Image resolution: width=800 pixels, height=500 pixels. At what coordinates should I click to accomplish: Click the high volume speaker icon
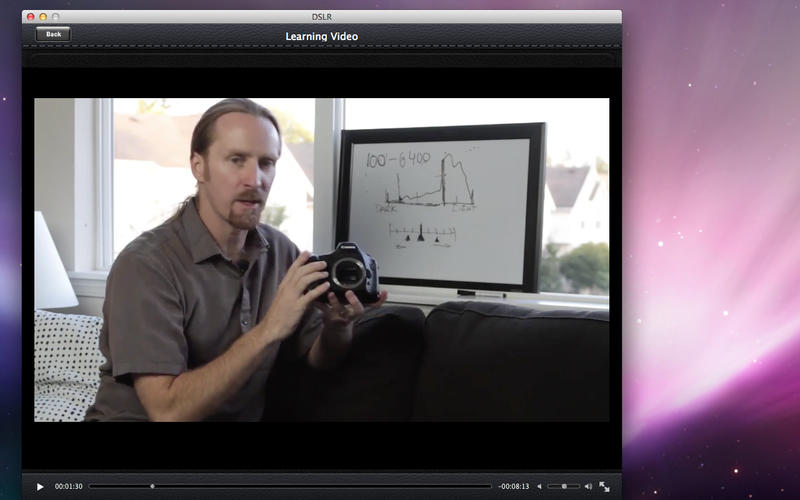[588, 486]
